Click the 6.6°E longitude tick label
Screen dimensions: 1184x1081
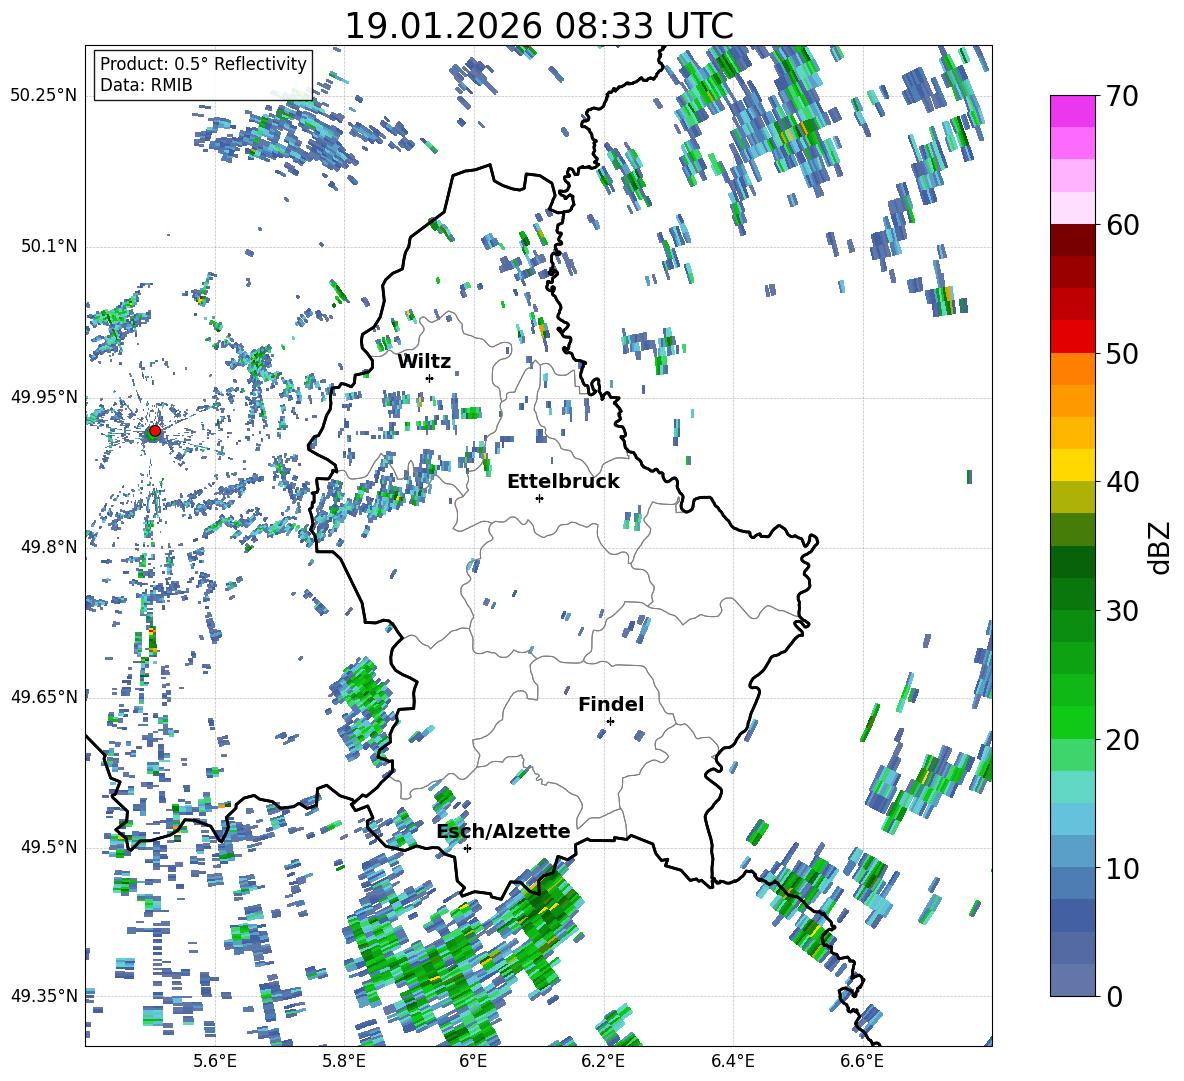point(862,1062)
